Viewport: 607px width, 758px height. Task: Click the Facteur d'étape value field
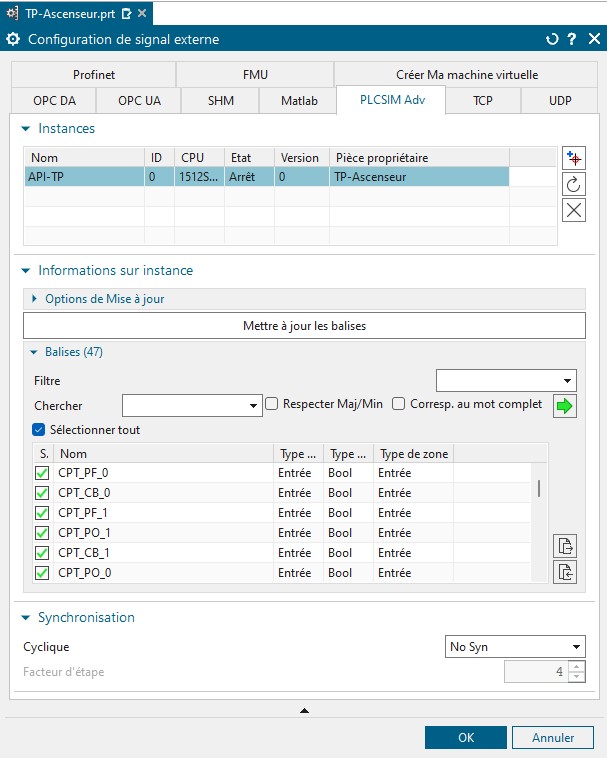(536, 672)
